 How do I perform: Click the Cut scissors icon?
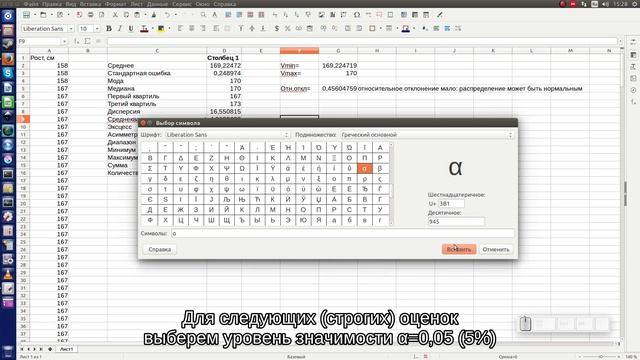[115, 15]
